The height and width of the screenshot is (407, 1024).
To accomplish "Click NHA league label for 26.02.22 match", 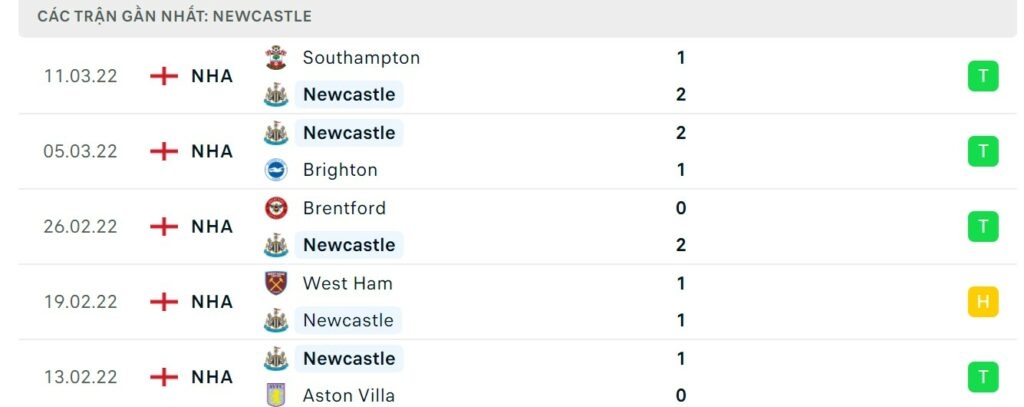I will [212, 226].
